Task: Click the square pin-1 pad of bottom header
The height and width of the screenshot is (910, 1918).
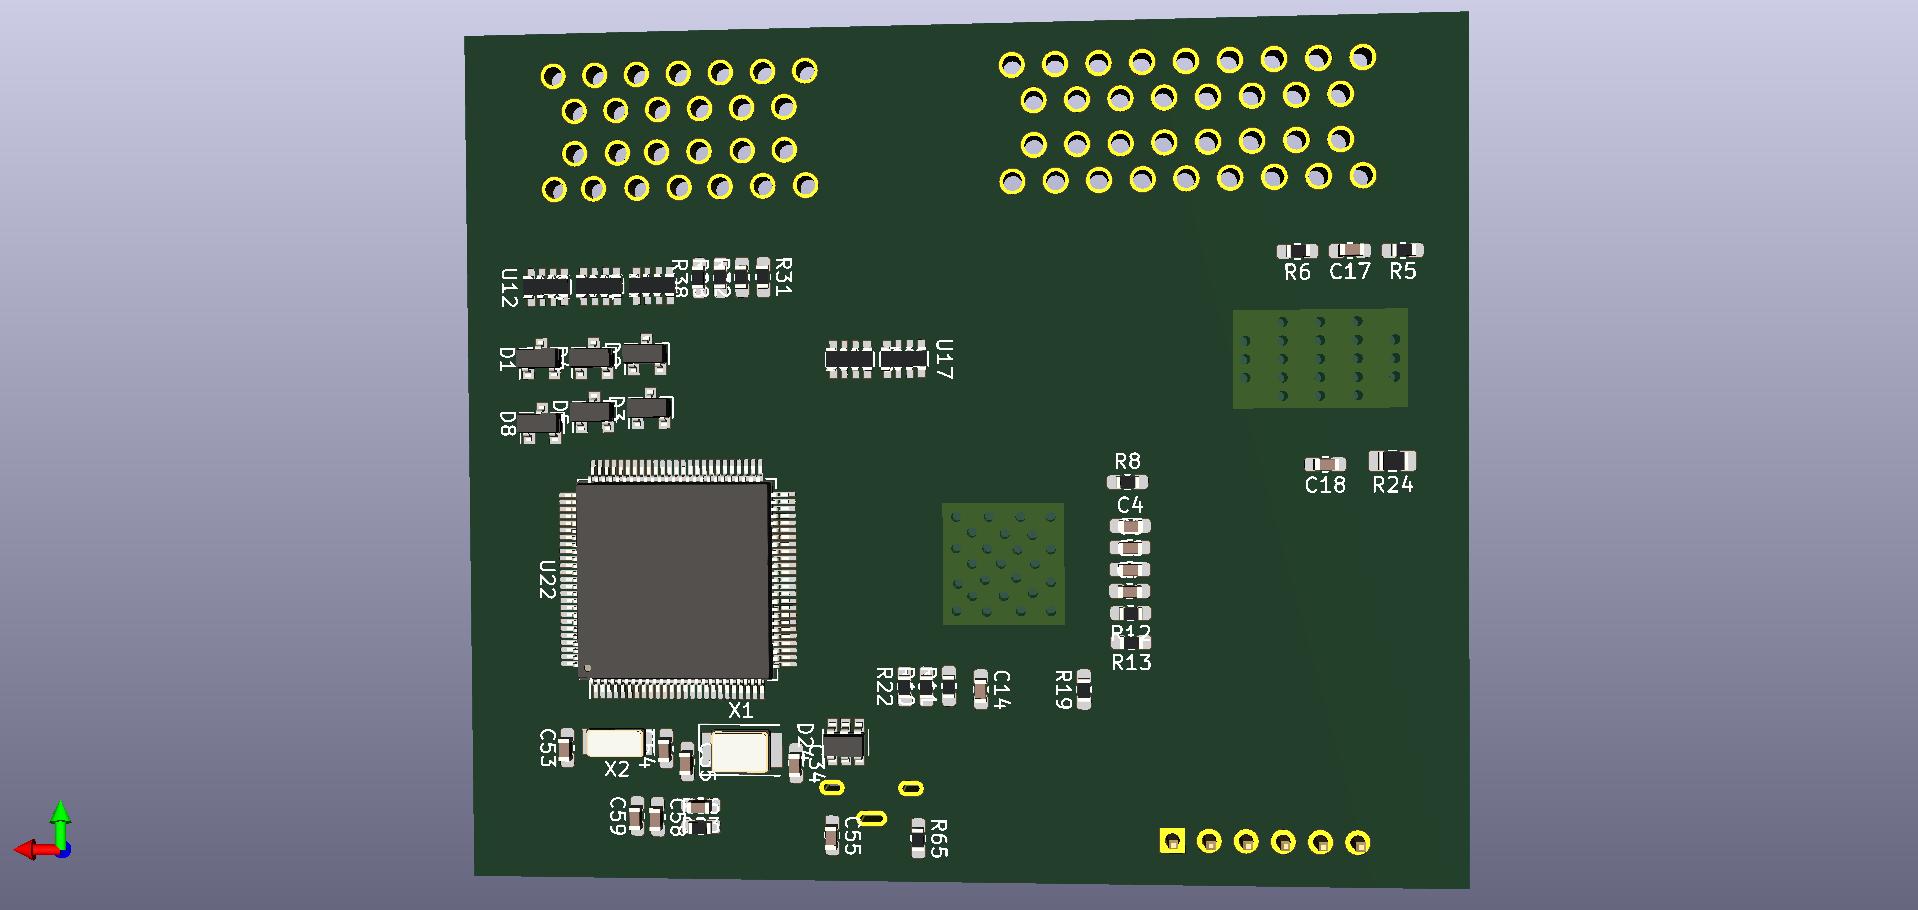Action: pos(1172,840)
